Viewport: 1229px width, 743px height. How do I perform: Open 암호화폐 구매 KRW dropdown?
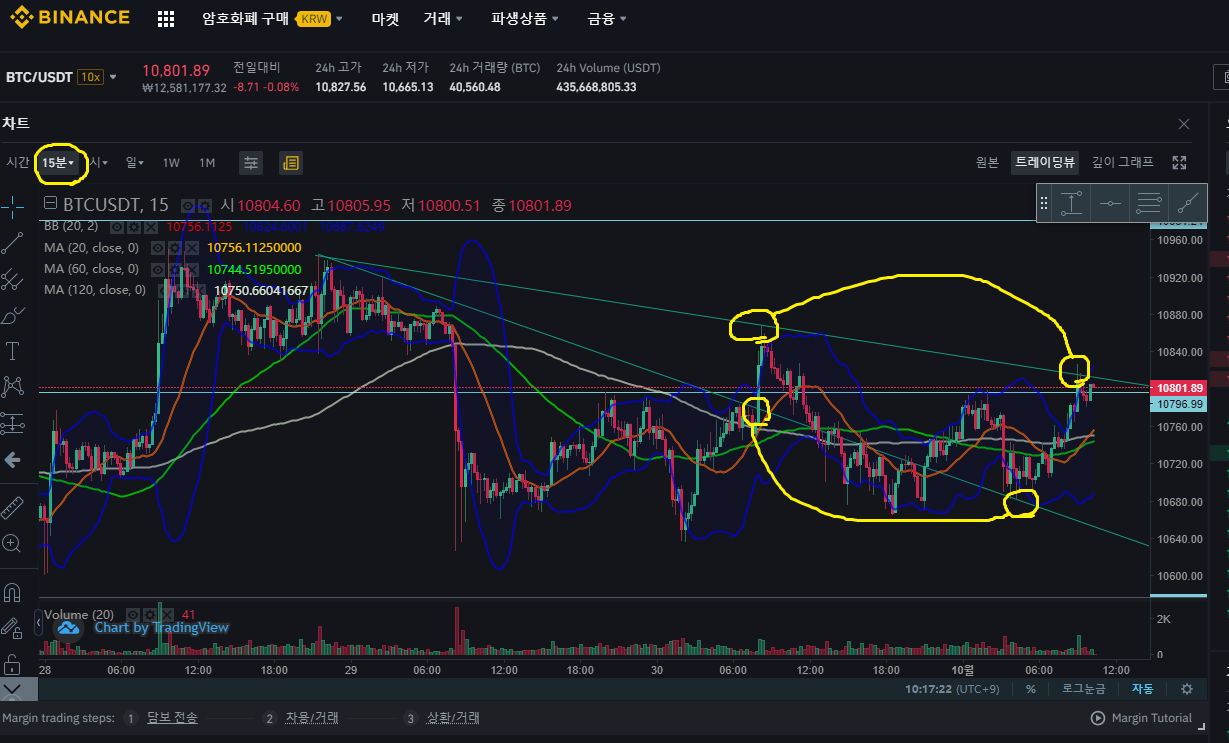point(272,19)
